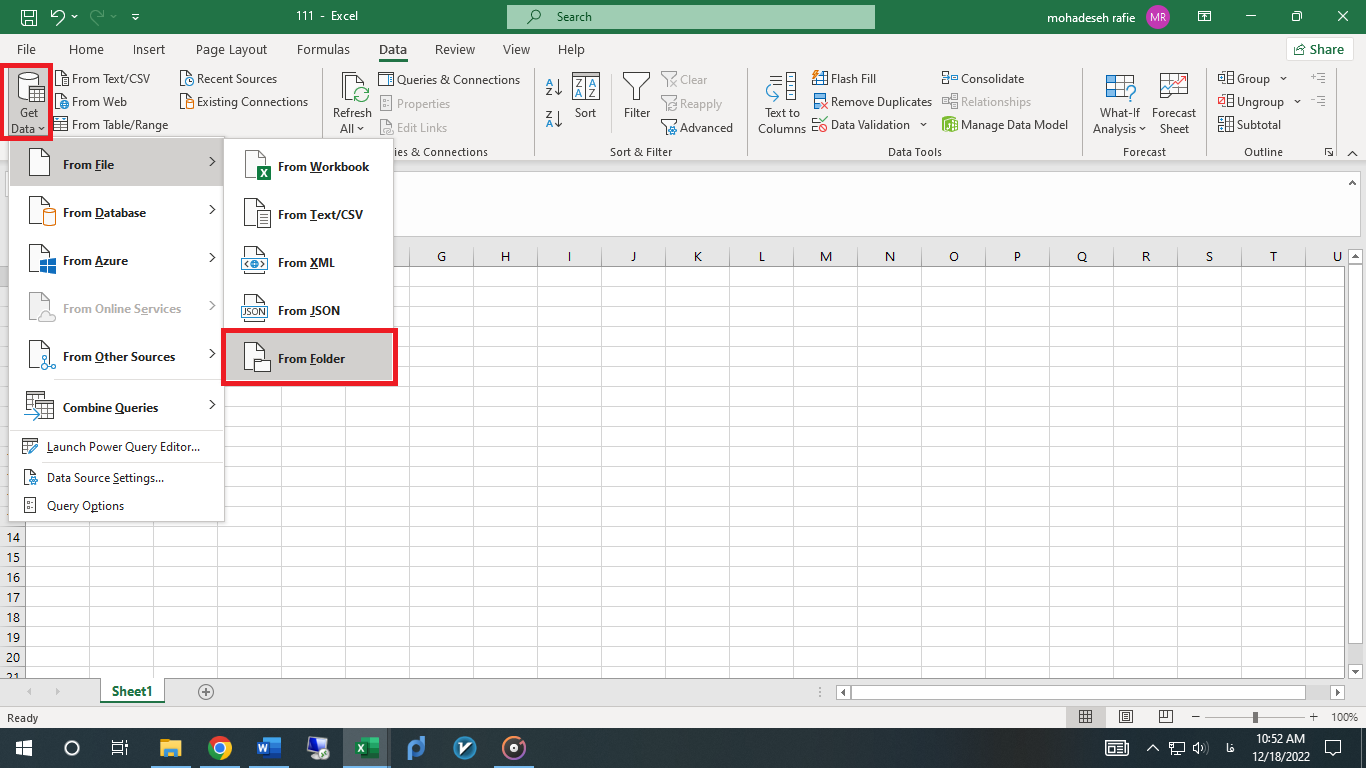1366x768 pixels.
Task: Open Word from taskbar
Action: [x=269, y=748]
